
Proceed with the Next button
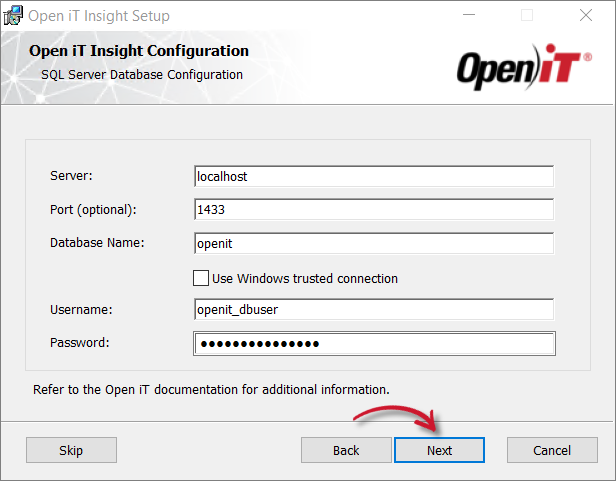[x=439, y=450]
